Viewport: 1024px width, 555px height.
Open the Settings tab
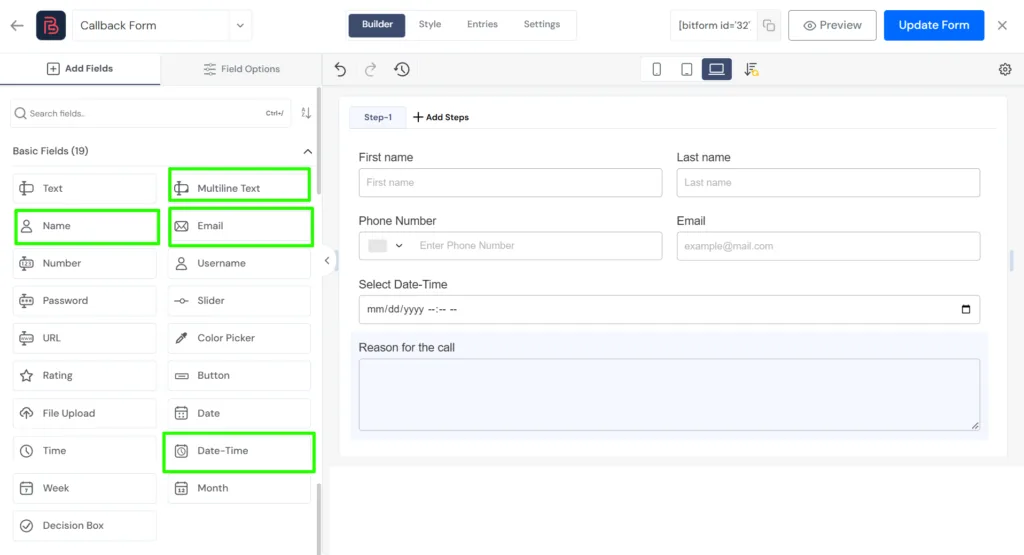click(541, 24)
